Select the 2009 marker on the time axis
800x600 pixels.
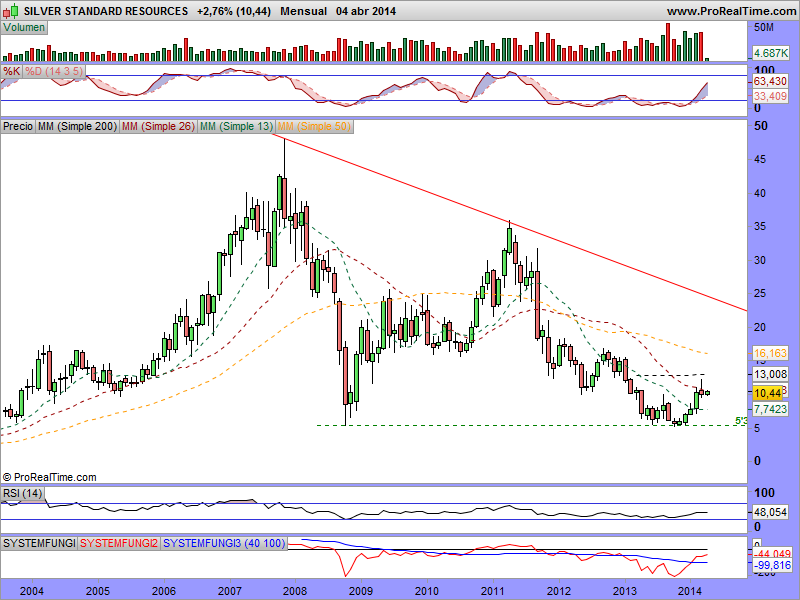click(x=360, y=591)
